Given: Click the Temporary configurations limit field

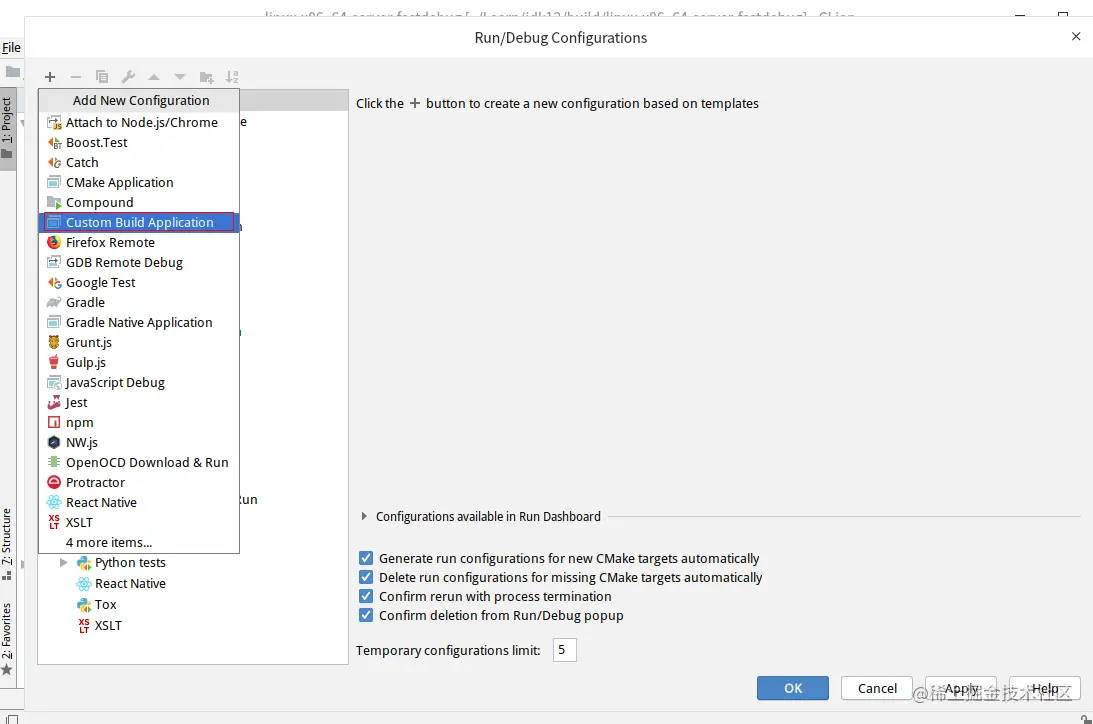Looking at the screenshot, I should 565,650.
